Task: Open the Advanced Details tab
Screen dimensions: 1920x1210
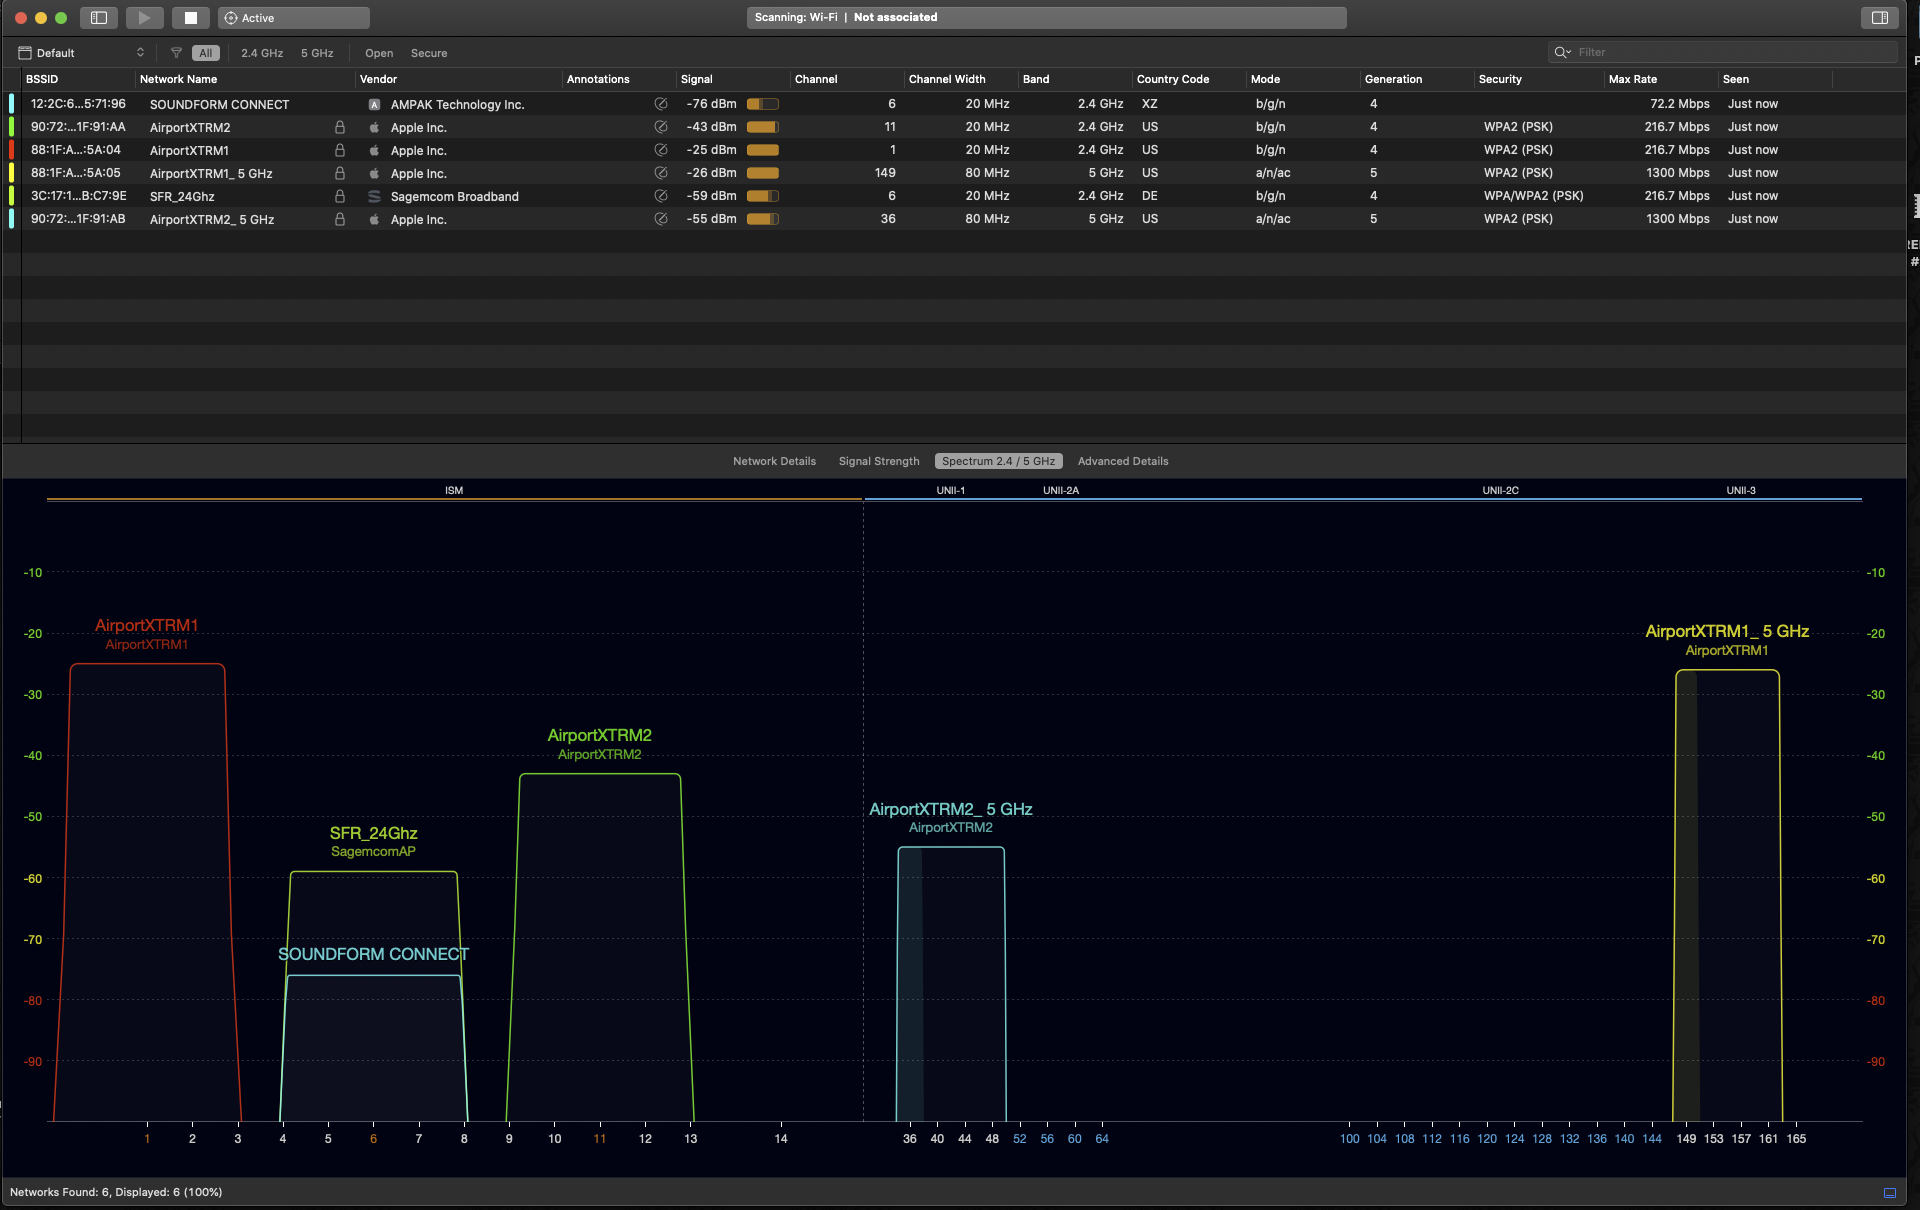Action: 1122,461
